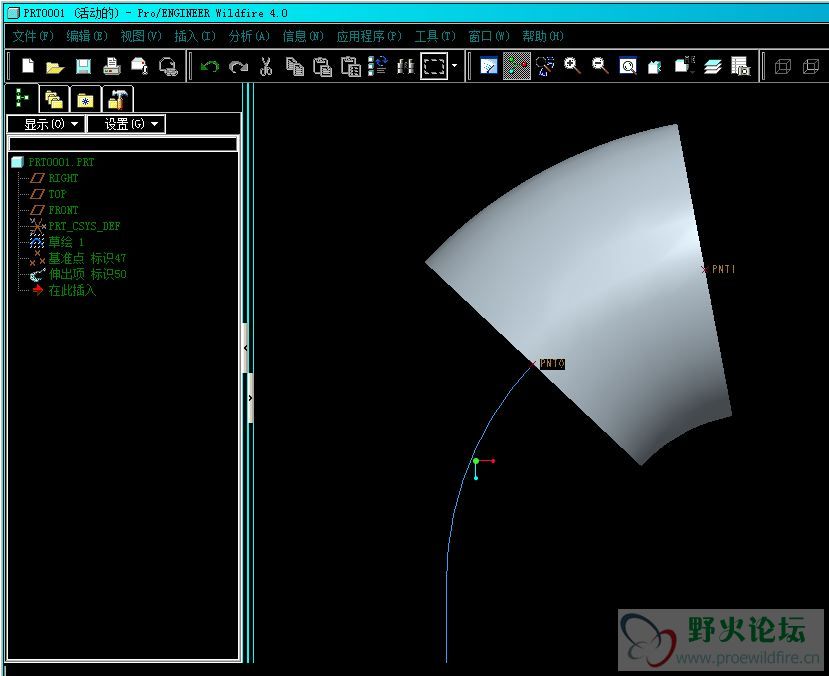The image size is (829, 676).
Task: Click the send mail with attachment icon
Action: click(x=140, y=66)
